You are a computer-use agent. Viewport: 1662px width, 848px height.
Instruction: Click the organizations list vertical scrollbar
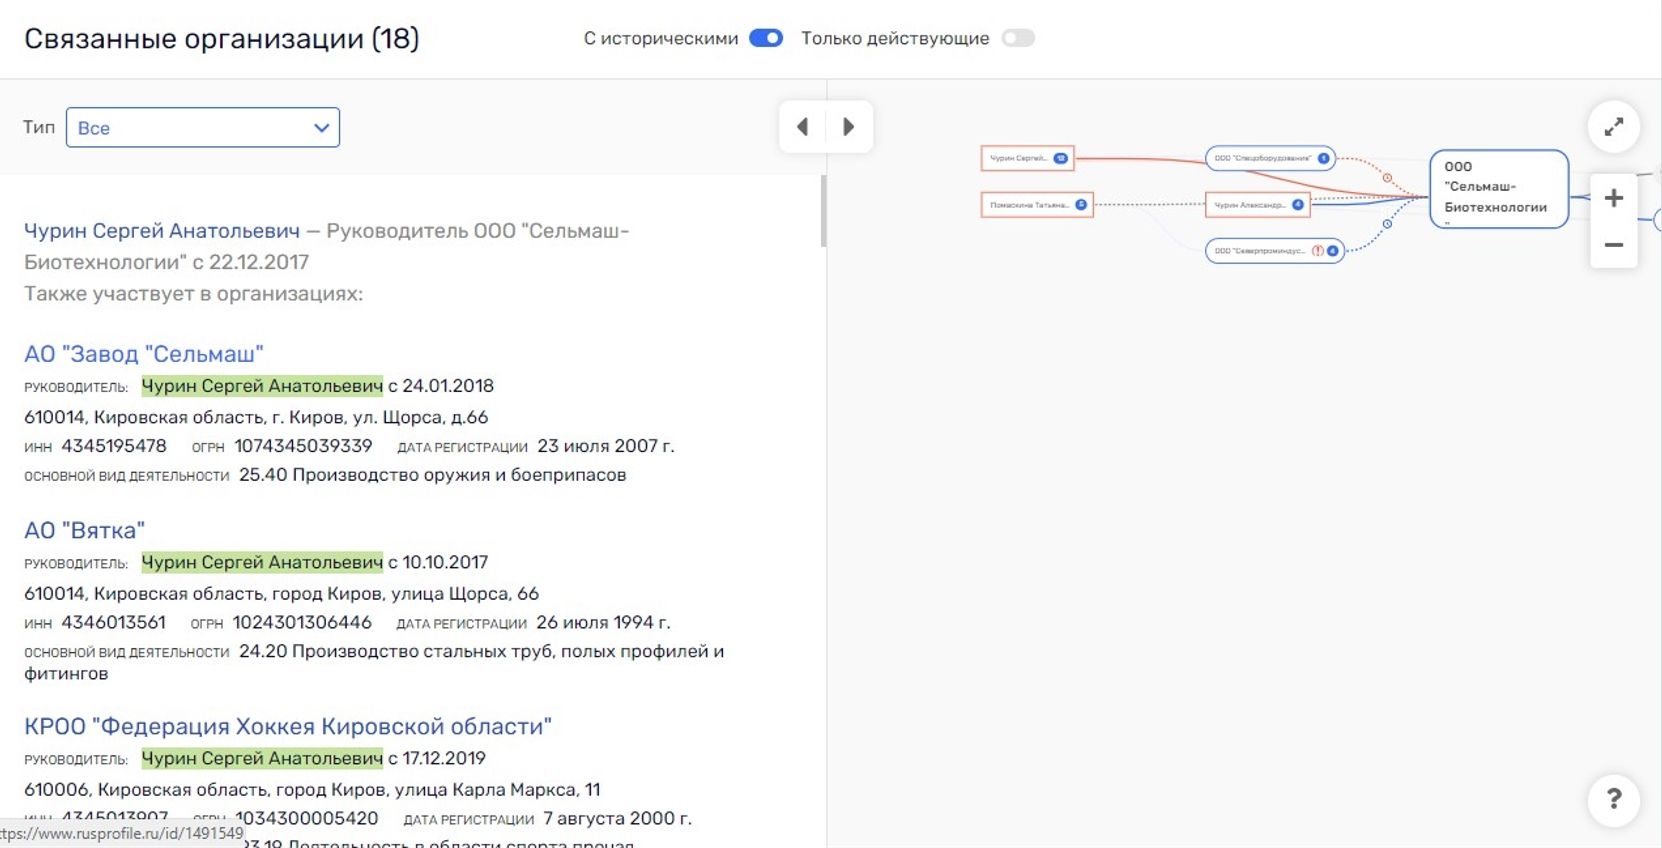point(823,211)
